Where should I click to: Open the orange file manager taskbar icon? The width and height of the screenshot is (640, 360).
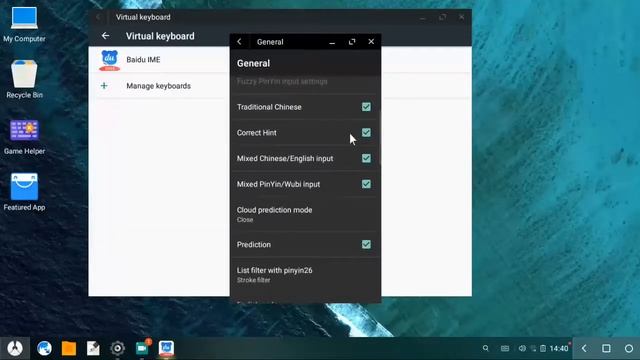pyautogui.click(x=69, y=349)
